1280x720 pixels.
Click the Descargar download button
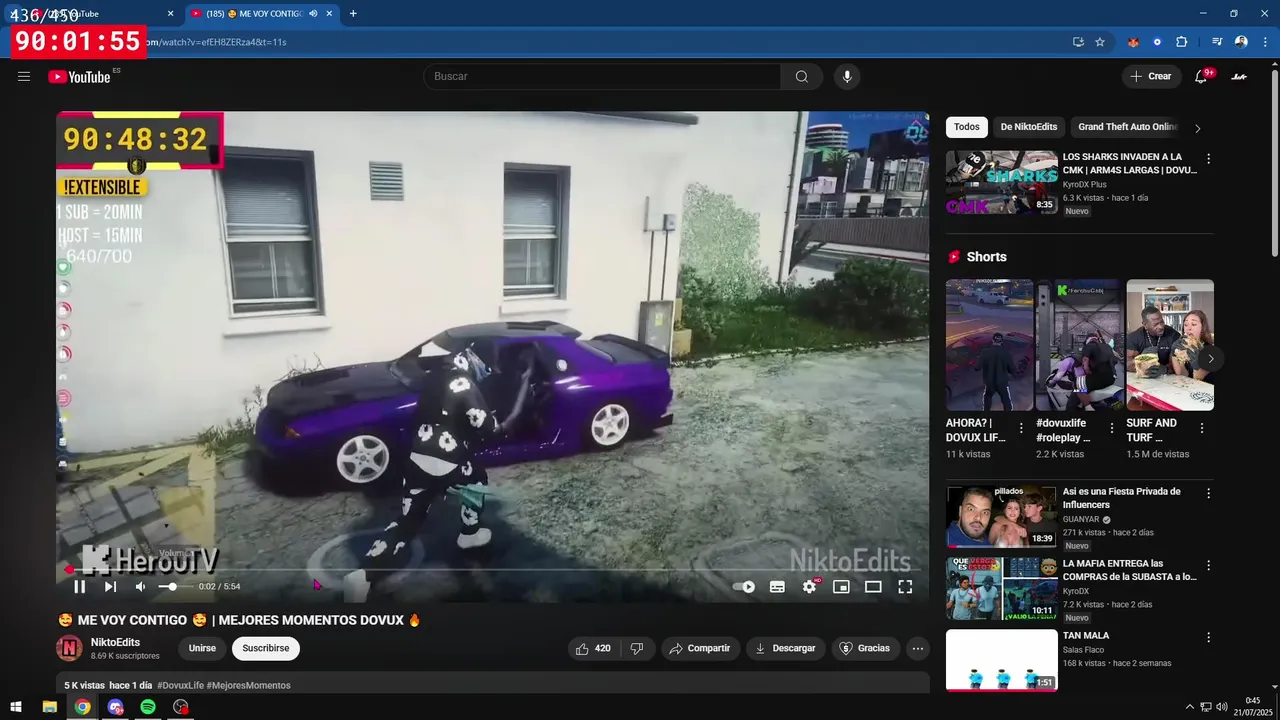[786, 648]
